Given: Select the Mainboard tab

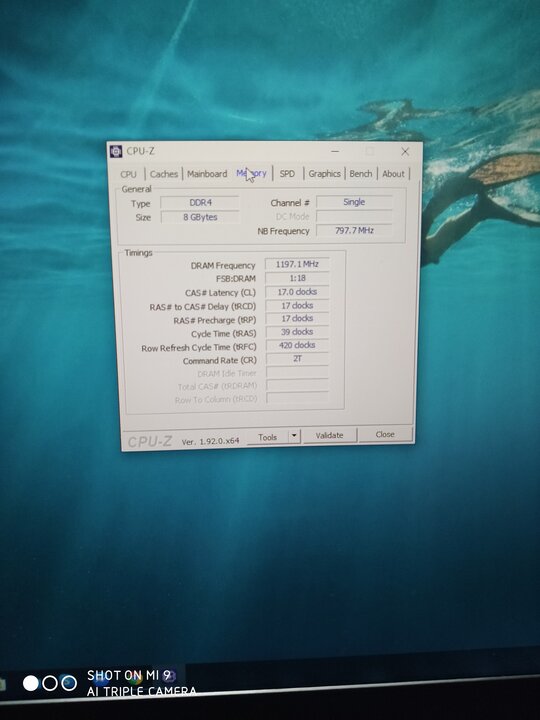Looking at the screenshot, I should (207, 174).
